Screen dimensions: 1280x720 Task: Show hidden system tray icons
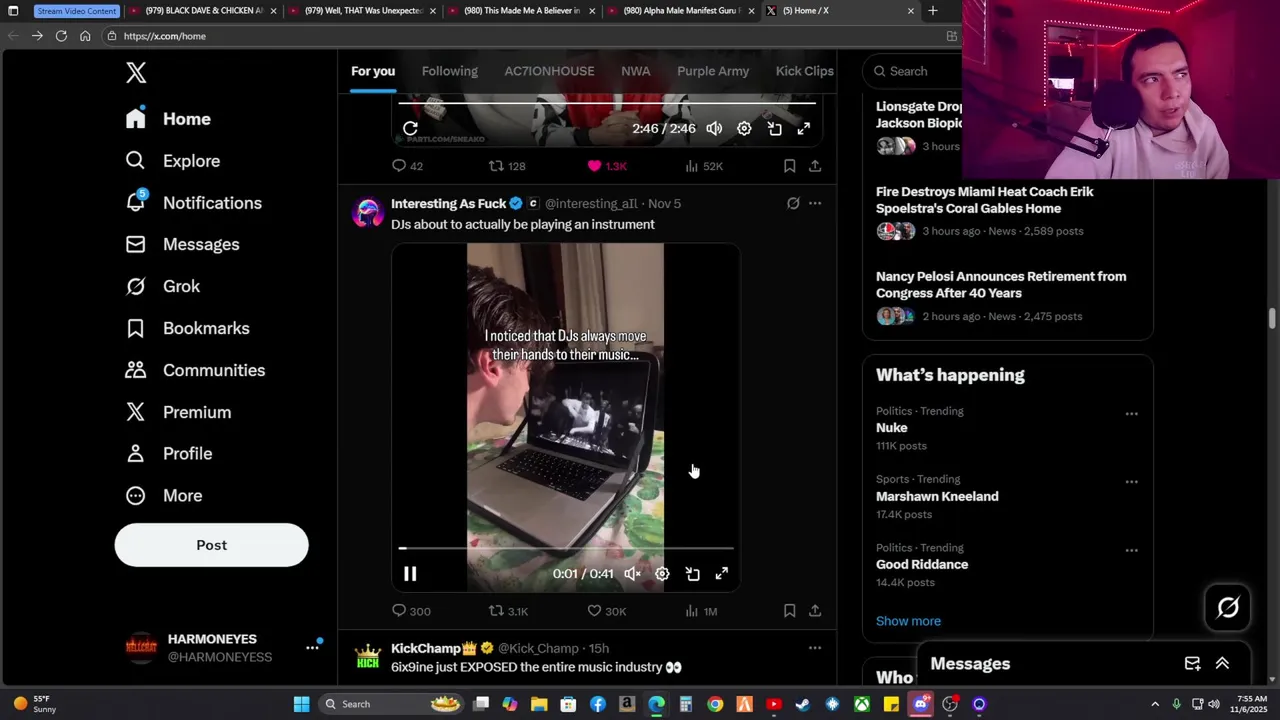point(1155,704)
